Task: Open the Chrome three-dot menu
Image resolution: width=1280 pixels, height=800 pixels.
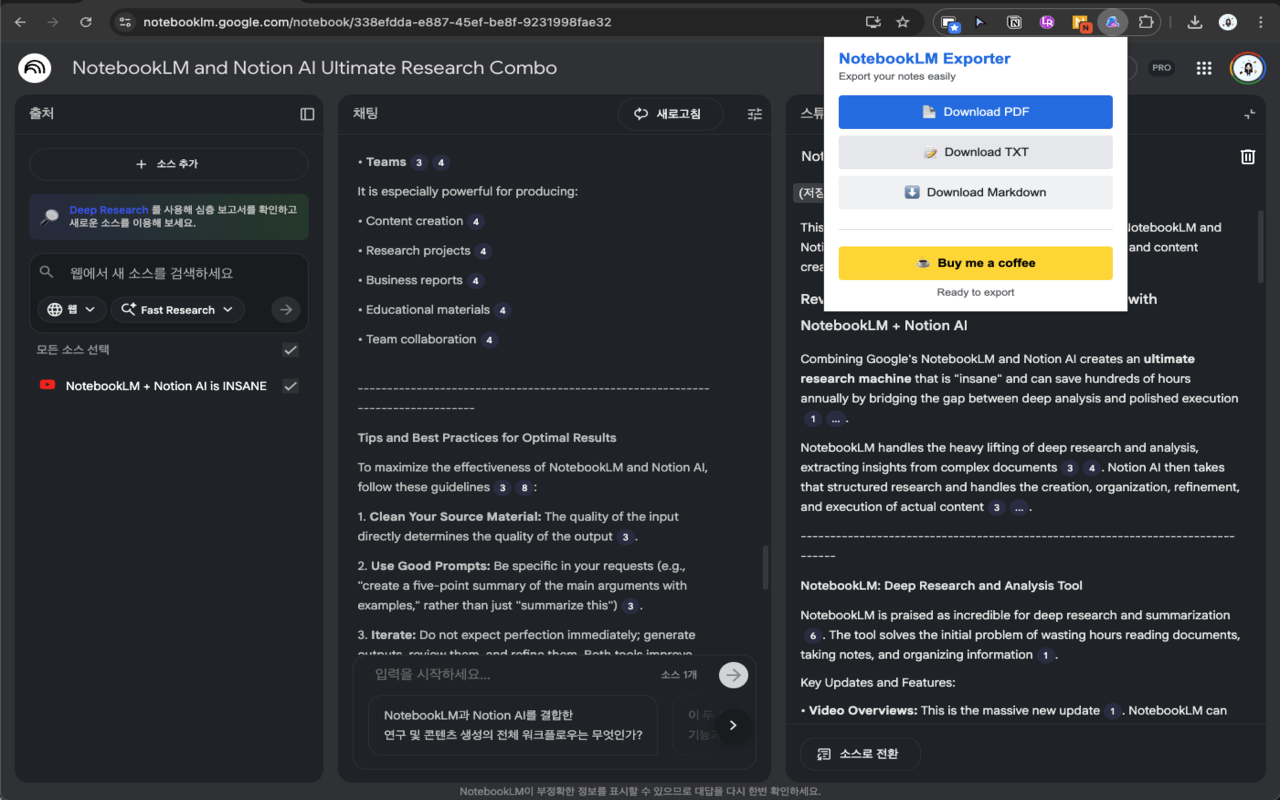Action: click(x=1260, y=21)
